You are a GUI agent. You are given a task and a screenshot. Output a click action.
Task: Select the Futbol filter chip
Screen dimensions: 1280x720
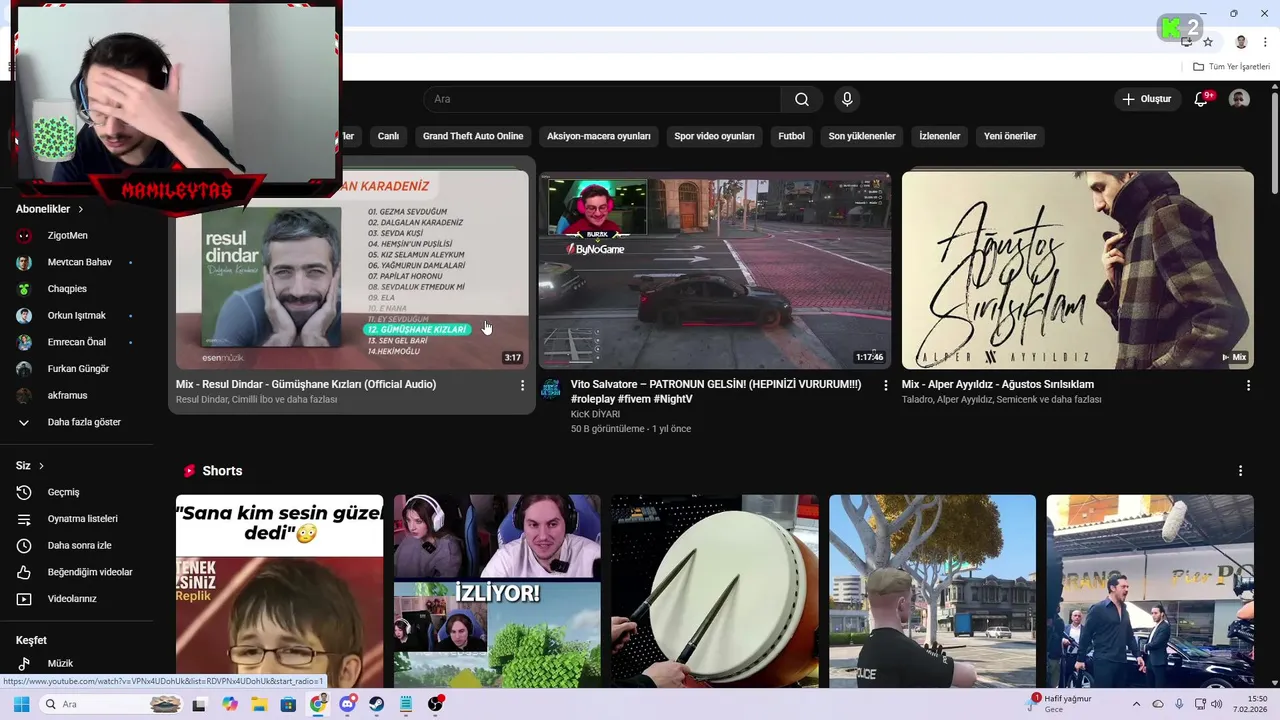coord(792,136)
